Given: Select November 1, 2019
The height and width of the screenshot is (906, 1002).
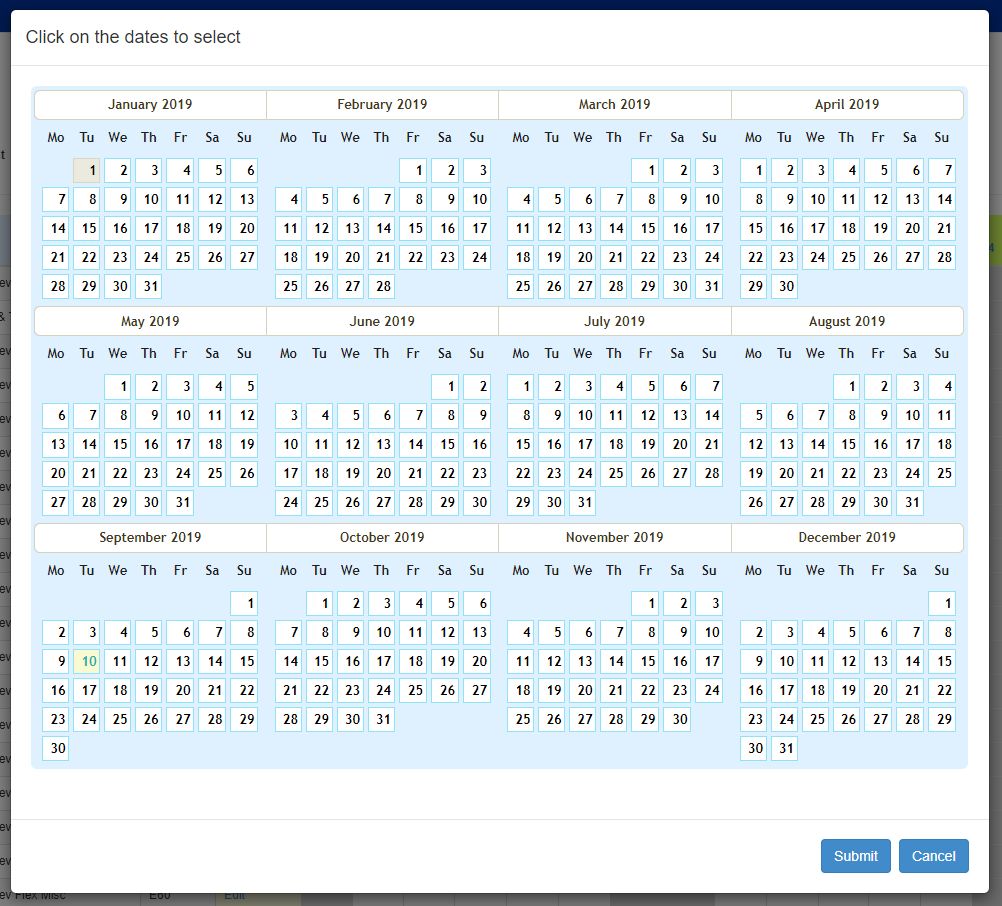Looking at the screenshot, I should [645, 603].
